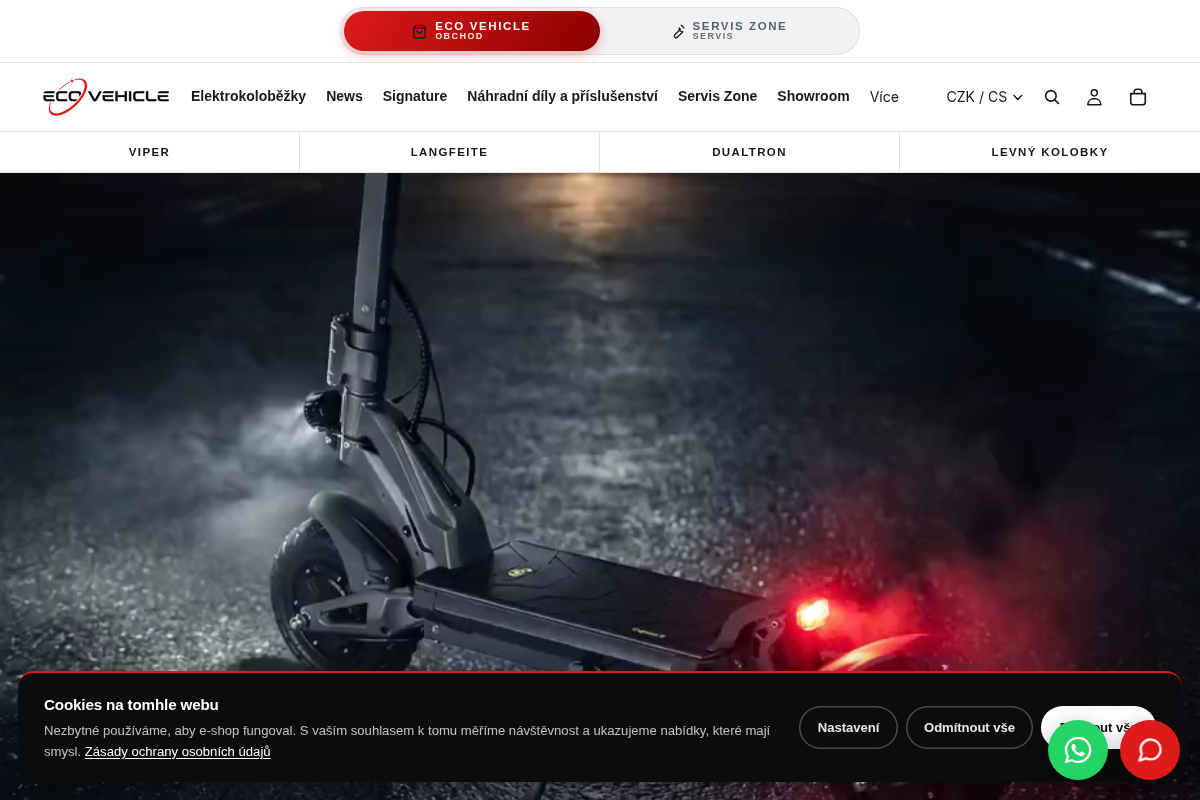Open the red live chat bubble

(x=1150, y=750)
